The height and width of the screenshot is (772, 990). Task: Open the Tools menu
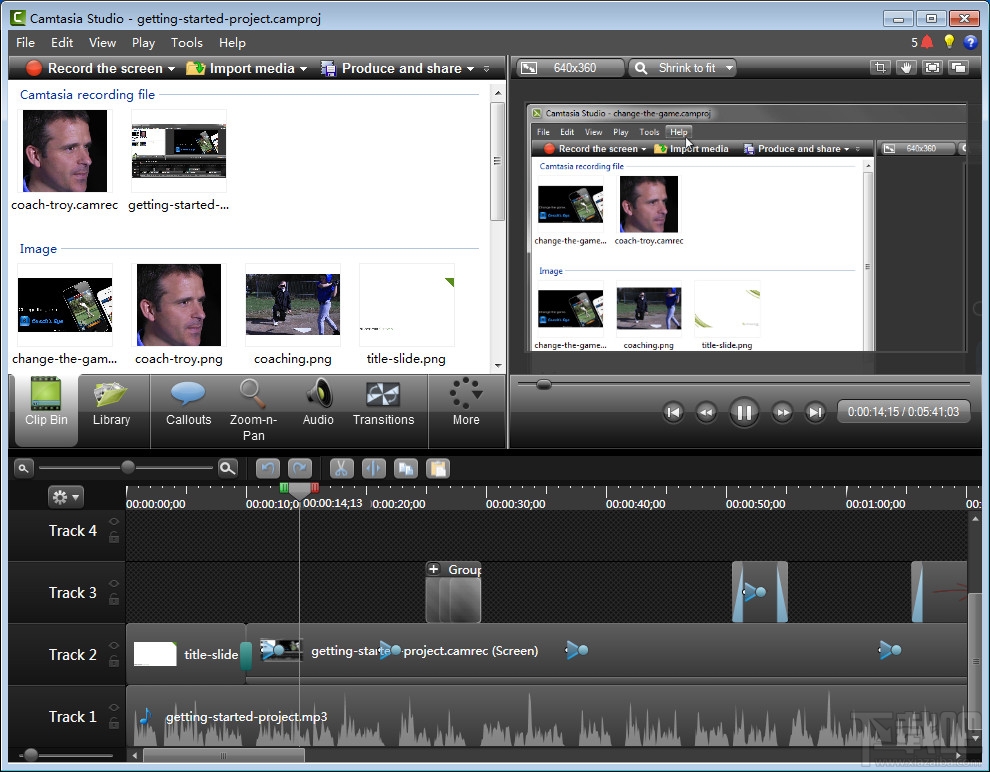pos(186,42)
